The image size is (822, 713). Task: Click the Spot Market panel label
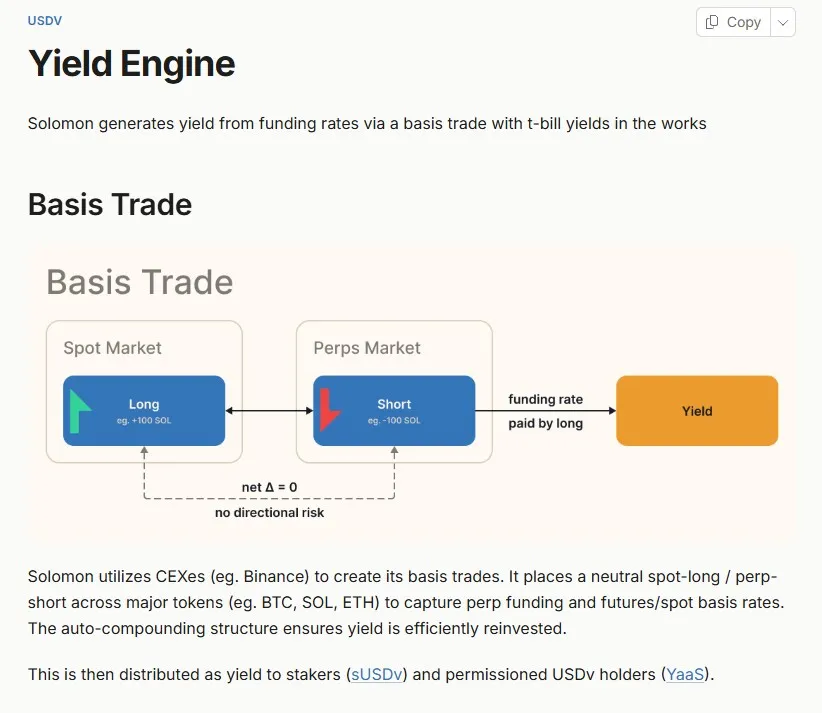coord(112,348)
